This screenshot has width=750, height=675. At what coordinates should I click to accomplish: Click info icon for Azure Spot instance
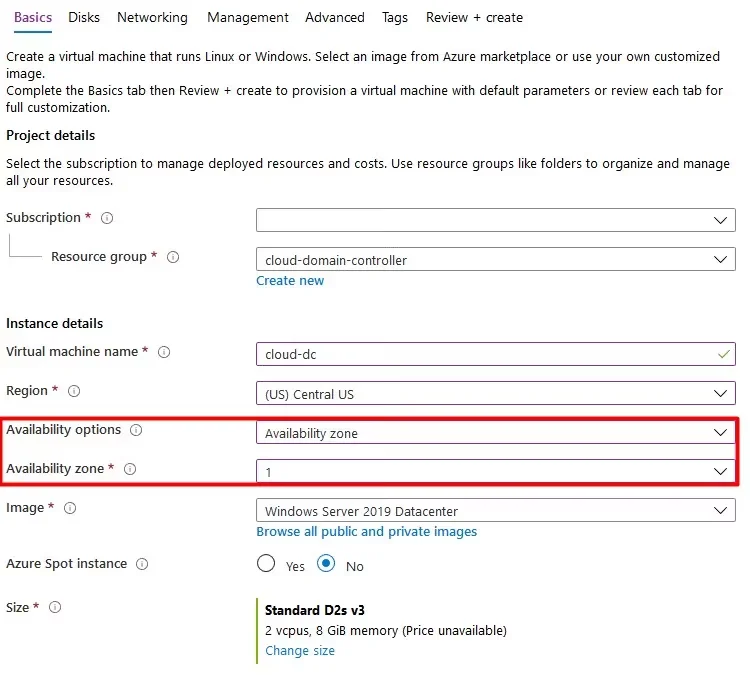[142, 564]
